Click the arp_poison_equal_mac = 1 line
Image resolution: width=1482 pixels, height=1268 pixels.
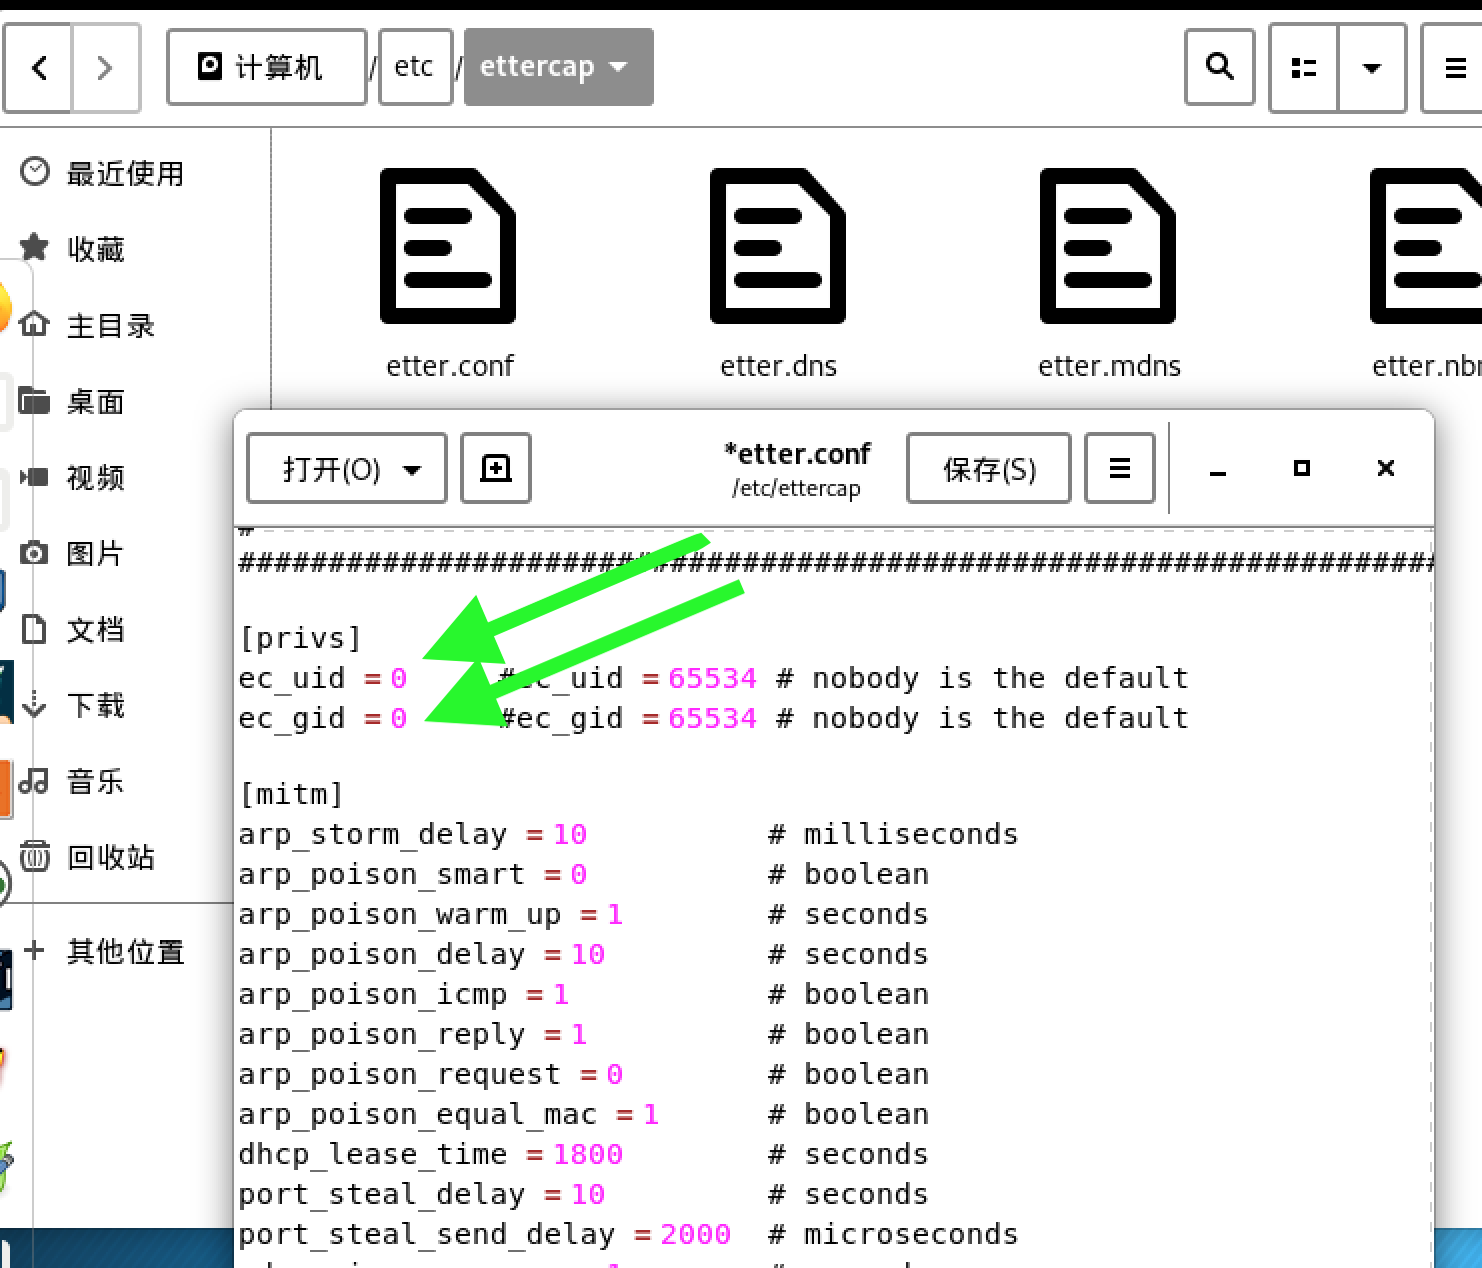[449, 1114]
